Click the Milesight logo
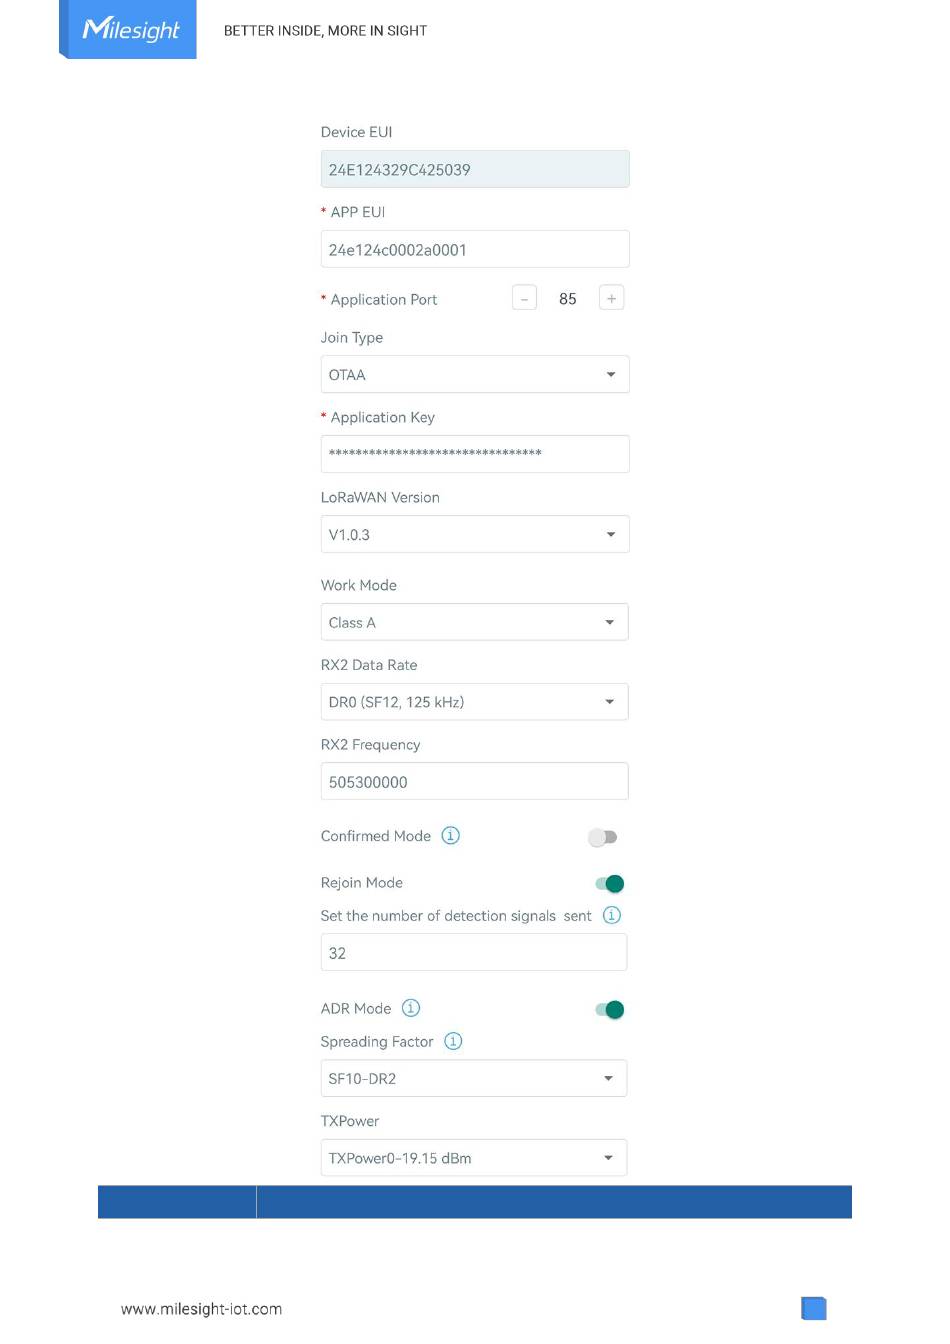This screenshot has height=1344, width=950. tap(131, 29)
